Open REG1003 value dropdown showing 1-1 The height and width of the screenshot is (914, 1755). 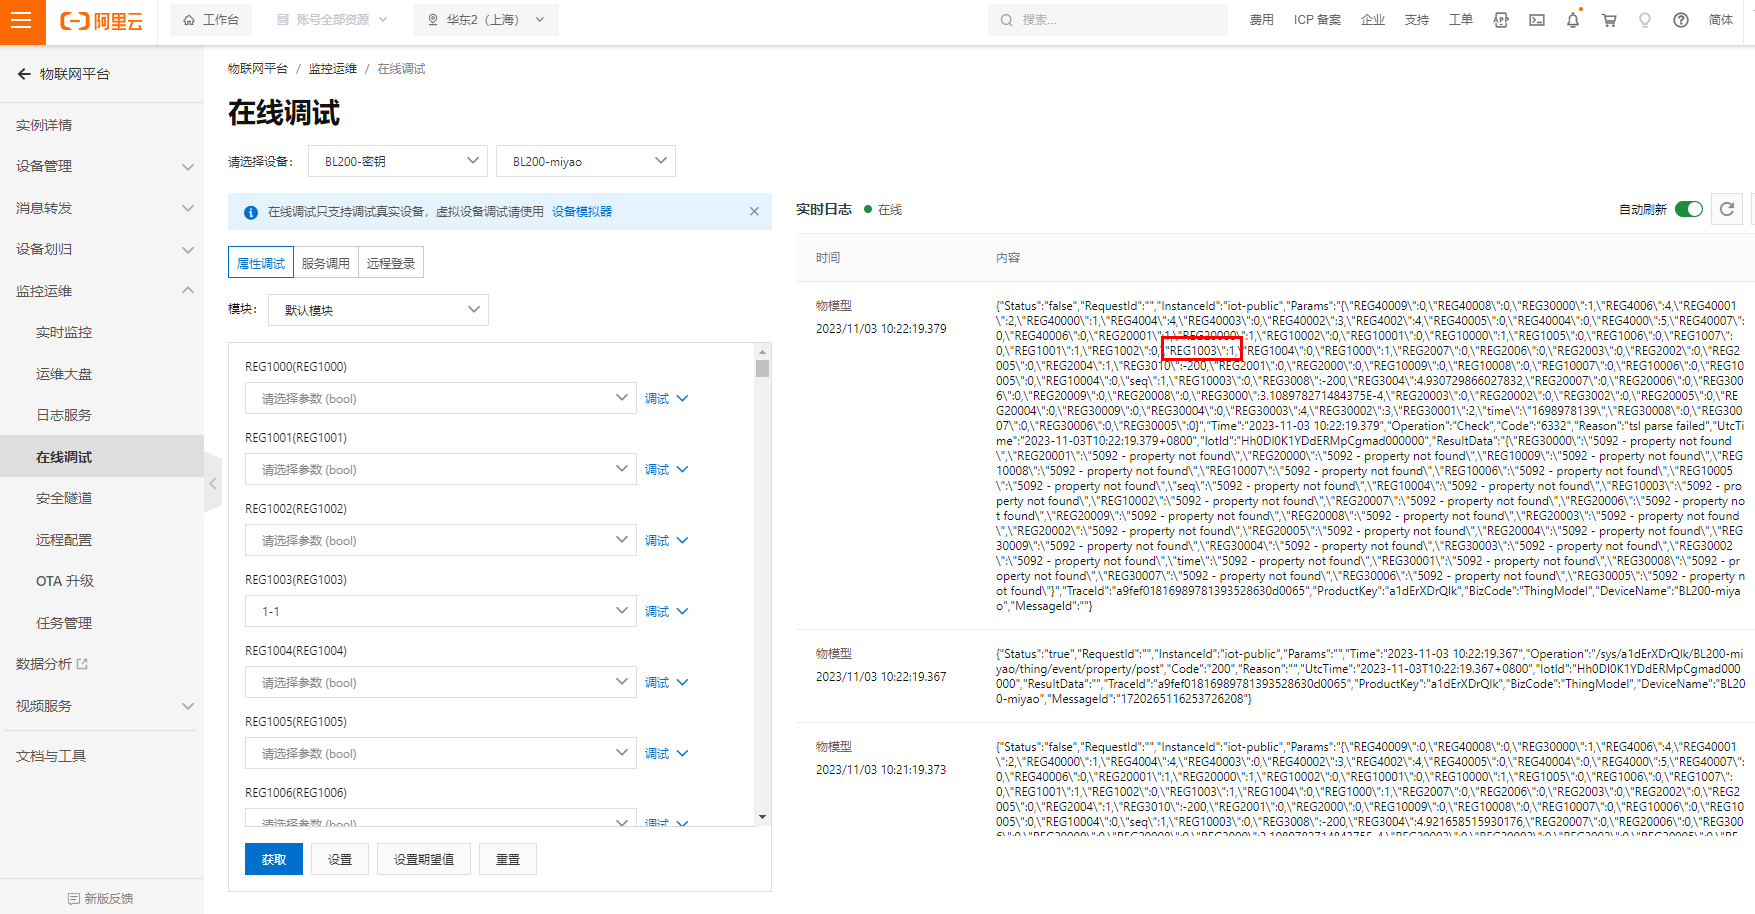tap(441, 611)
